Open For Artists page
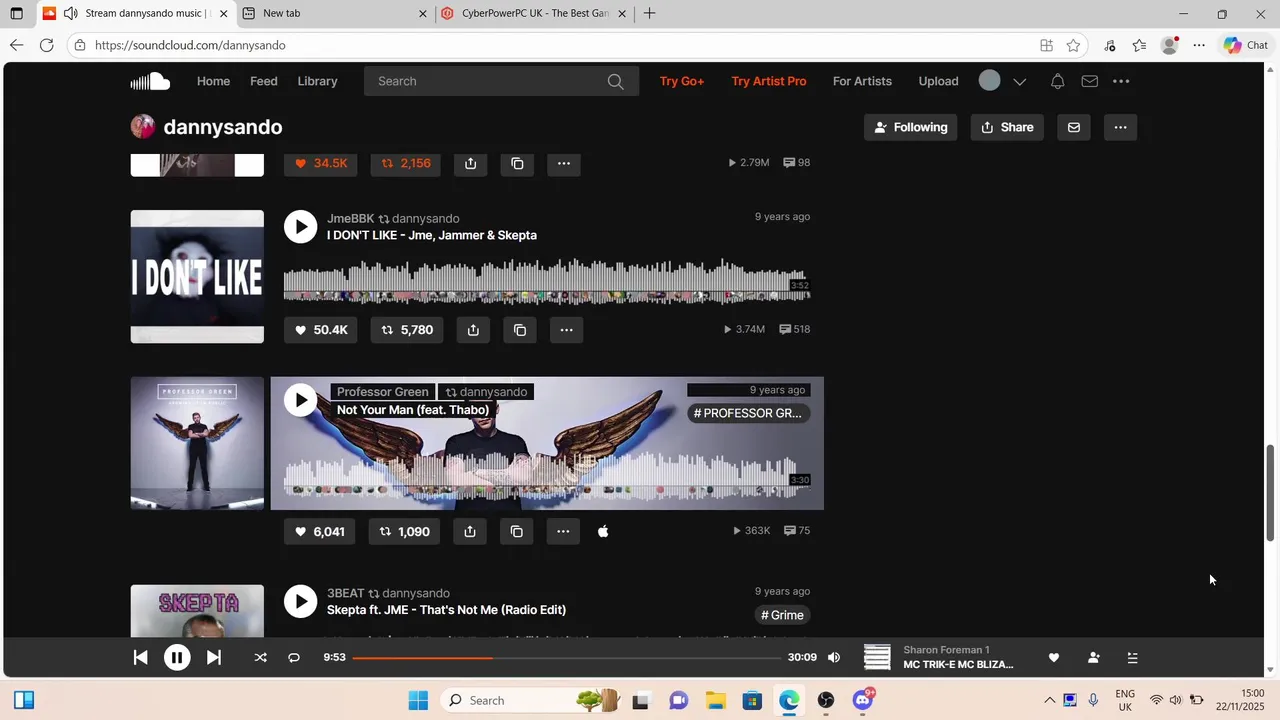The width and height of the screenshot is (1280, 720). (862, 81)
